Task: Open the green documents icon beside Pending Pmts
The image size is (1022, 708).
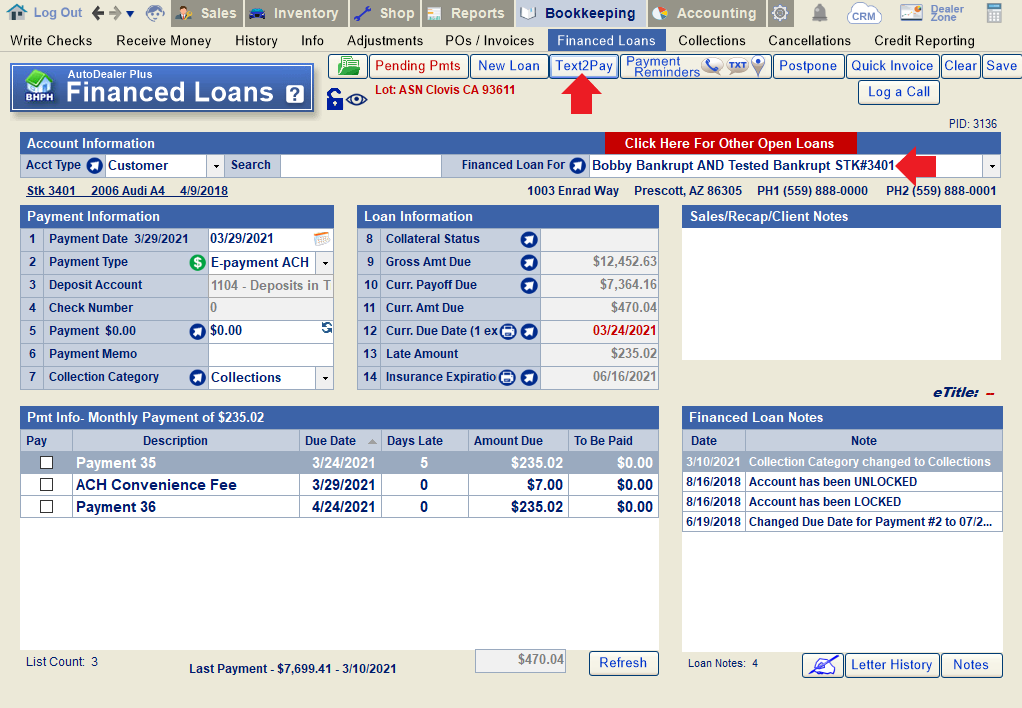Action: tap(347, 66)
